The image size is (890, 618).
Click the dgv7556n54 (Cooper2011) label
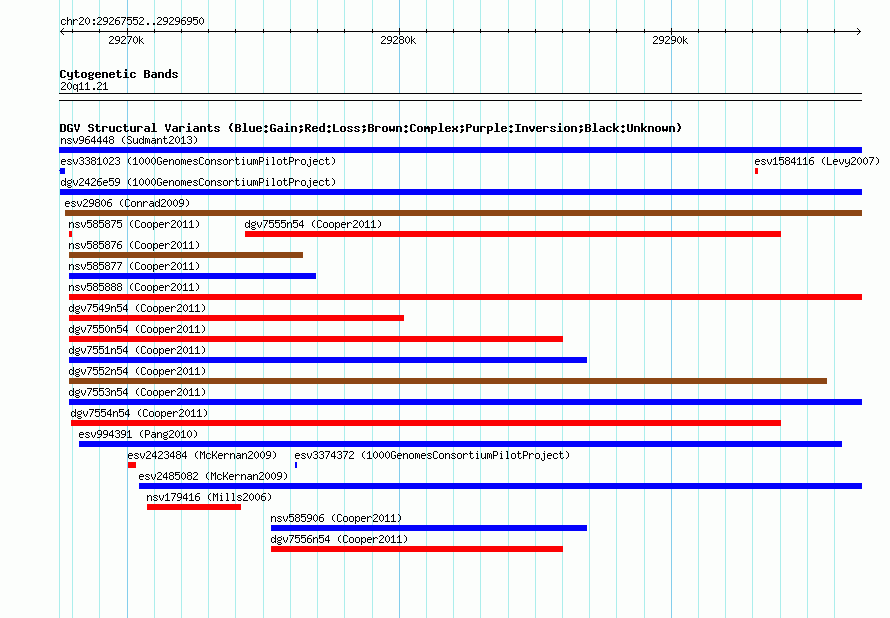339,539
